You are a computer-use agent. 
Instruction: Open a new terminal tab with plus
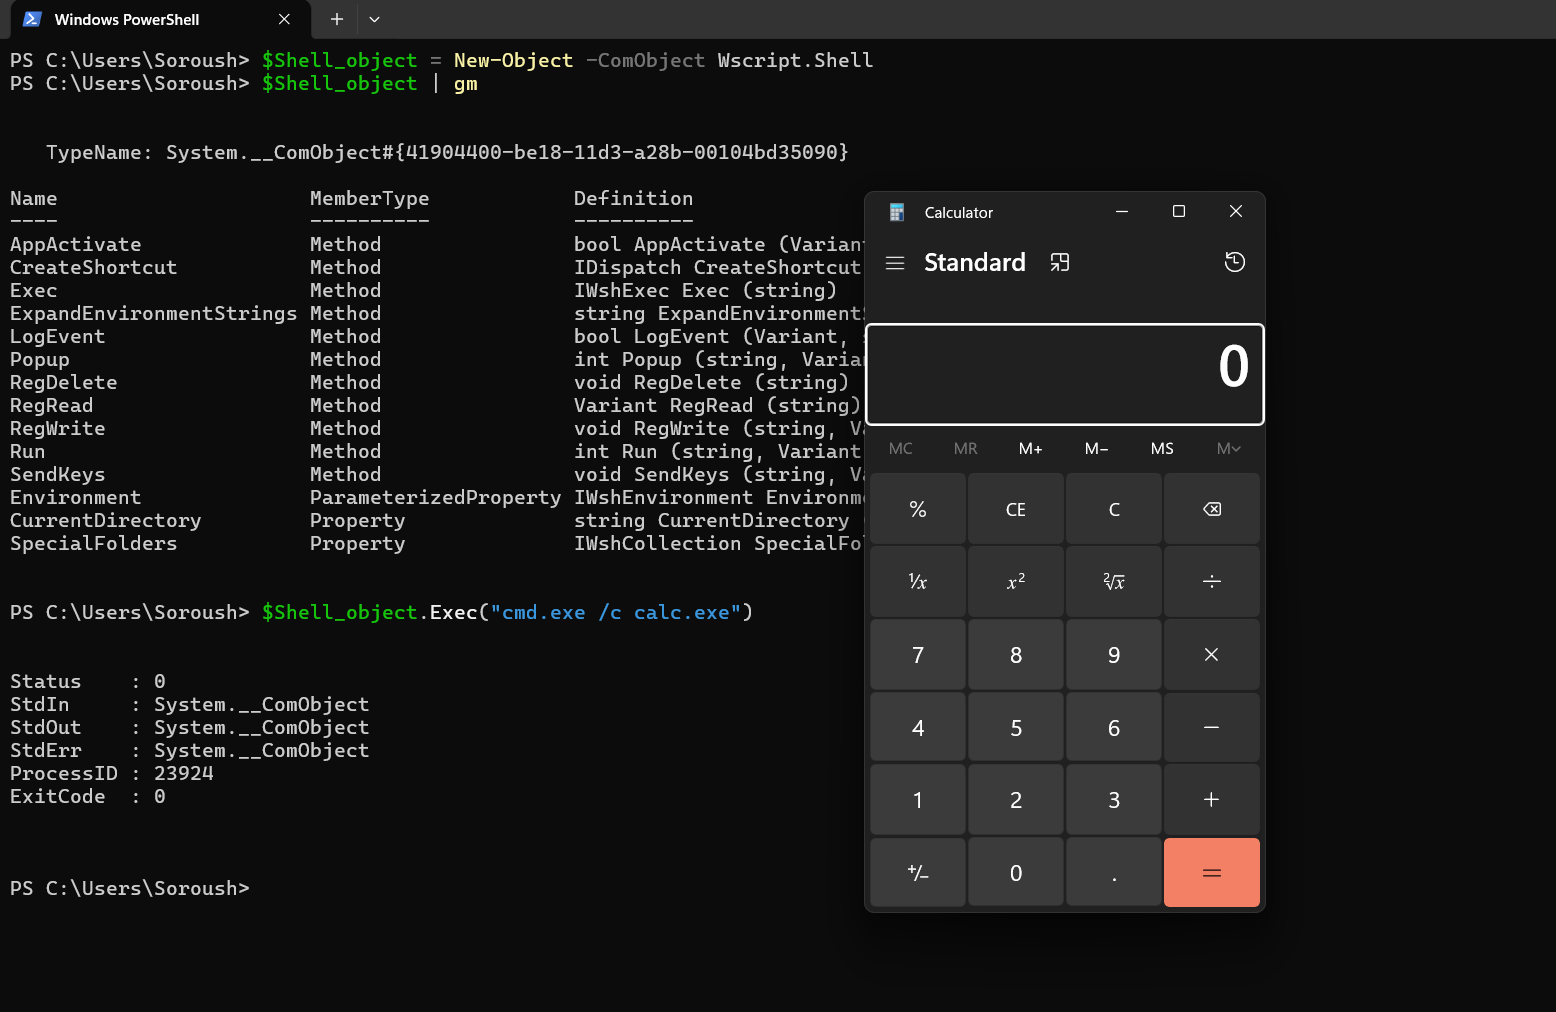click(337, 19)
